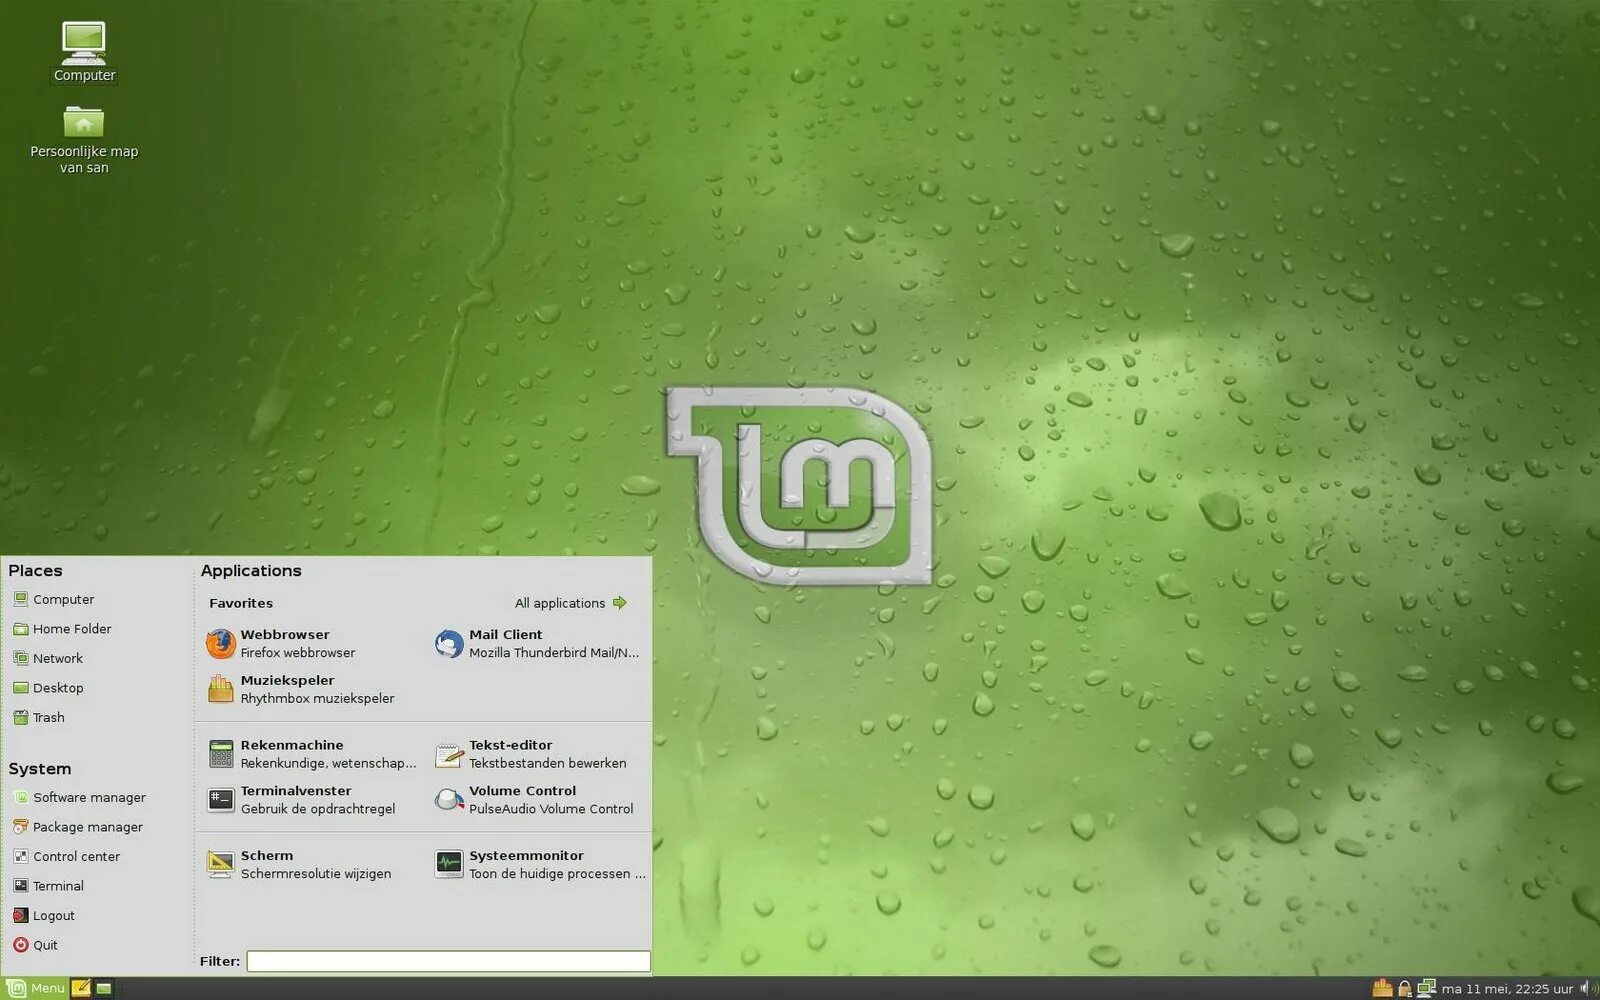Launch the Firefox Webbrowser from favorites
The height and width of the screenshot is (1000, 1600).
(x=285, y=643)
